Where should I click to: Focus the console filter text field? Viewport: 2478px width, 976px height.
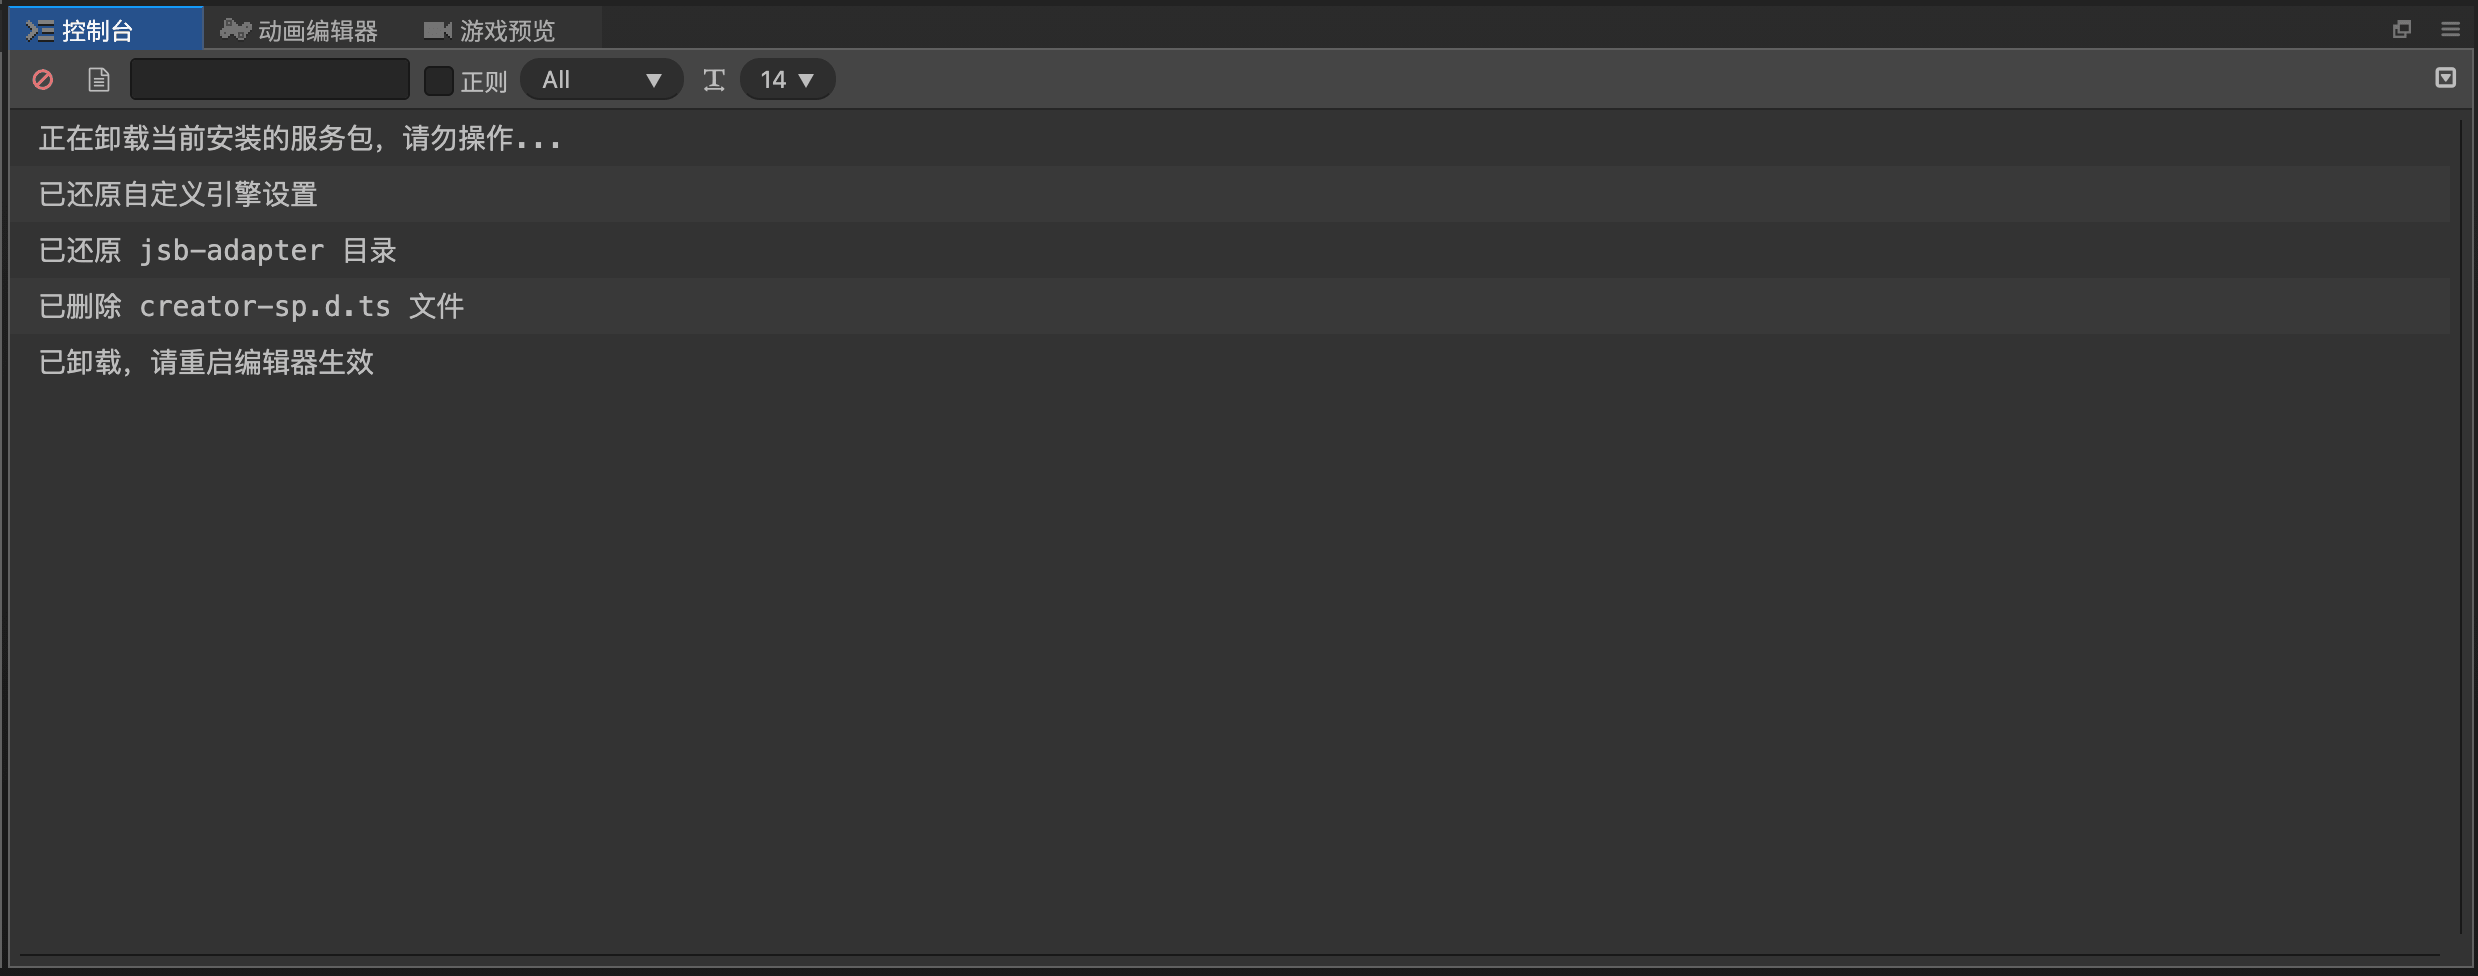270,80
